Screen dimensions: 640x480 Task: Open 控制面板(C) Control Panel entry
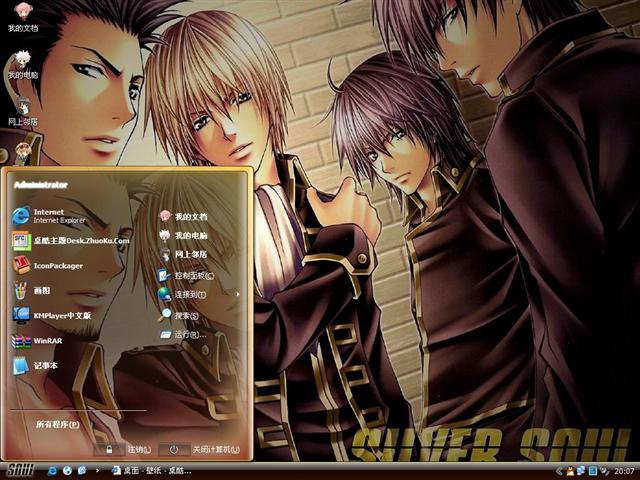pos(186,276)
